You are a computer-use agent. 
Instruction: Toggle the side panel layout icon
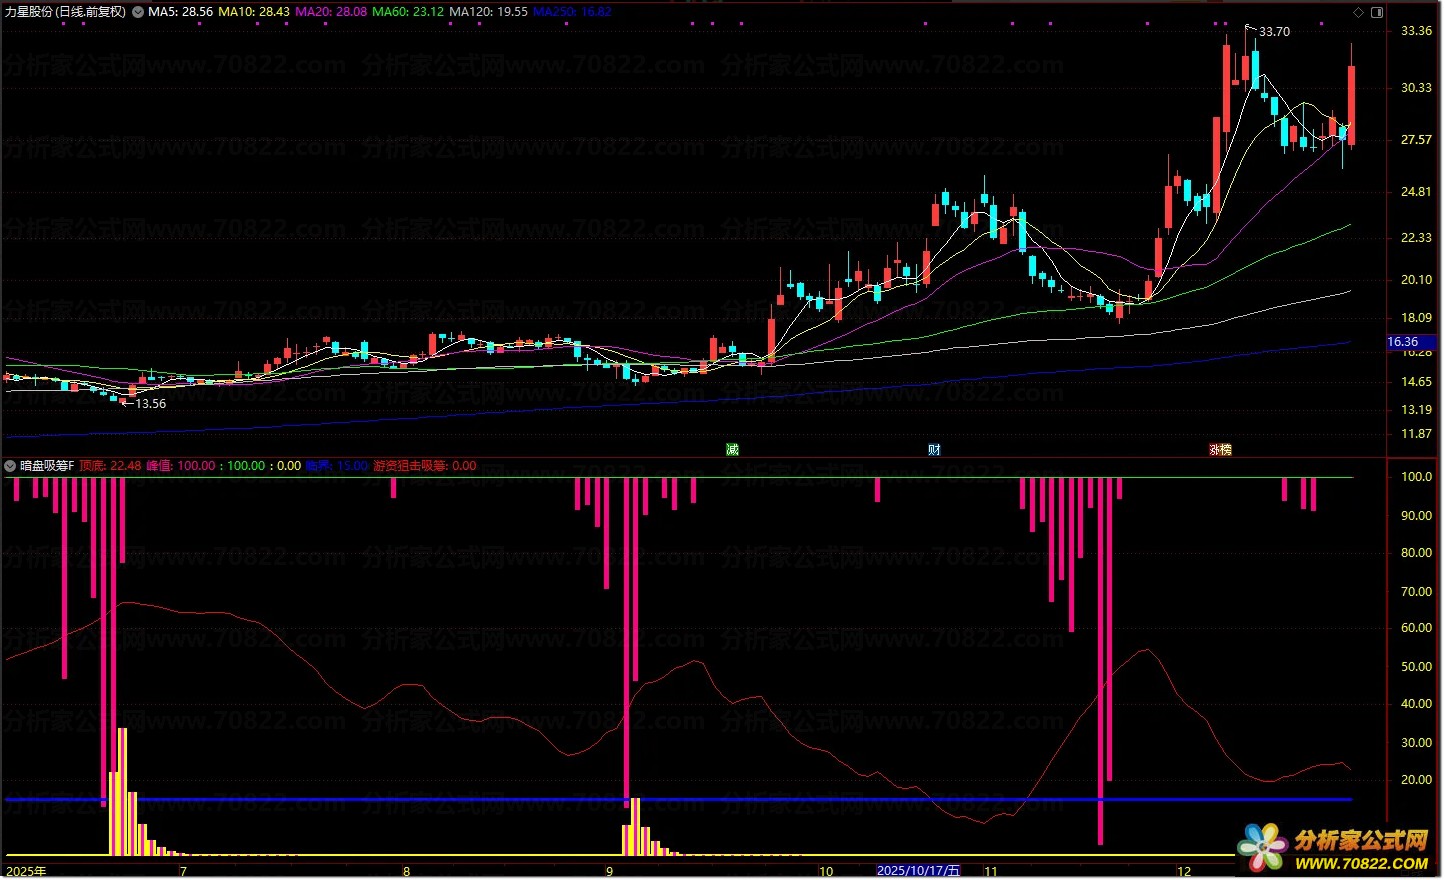[x=1376, y=12]
